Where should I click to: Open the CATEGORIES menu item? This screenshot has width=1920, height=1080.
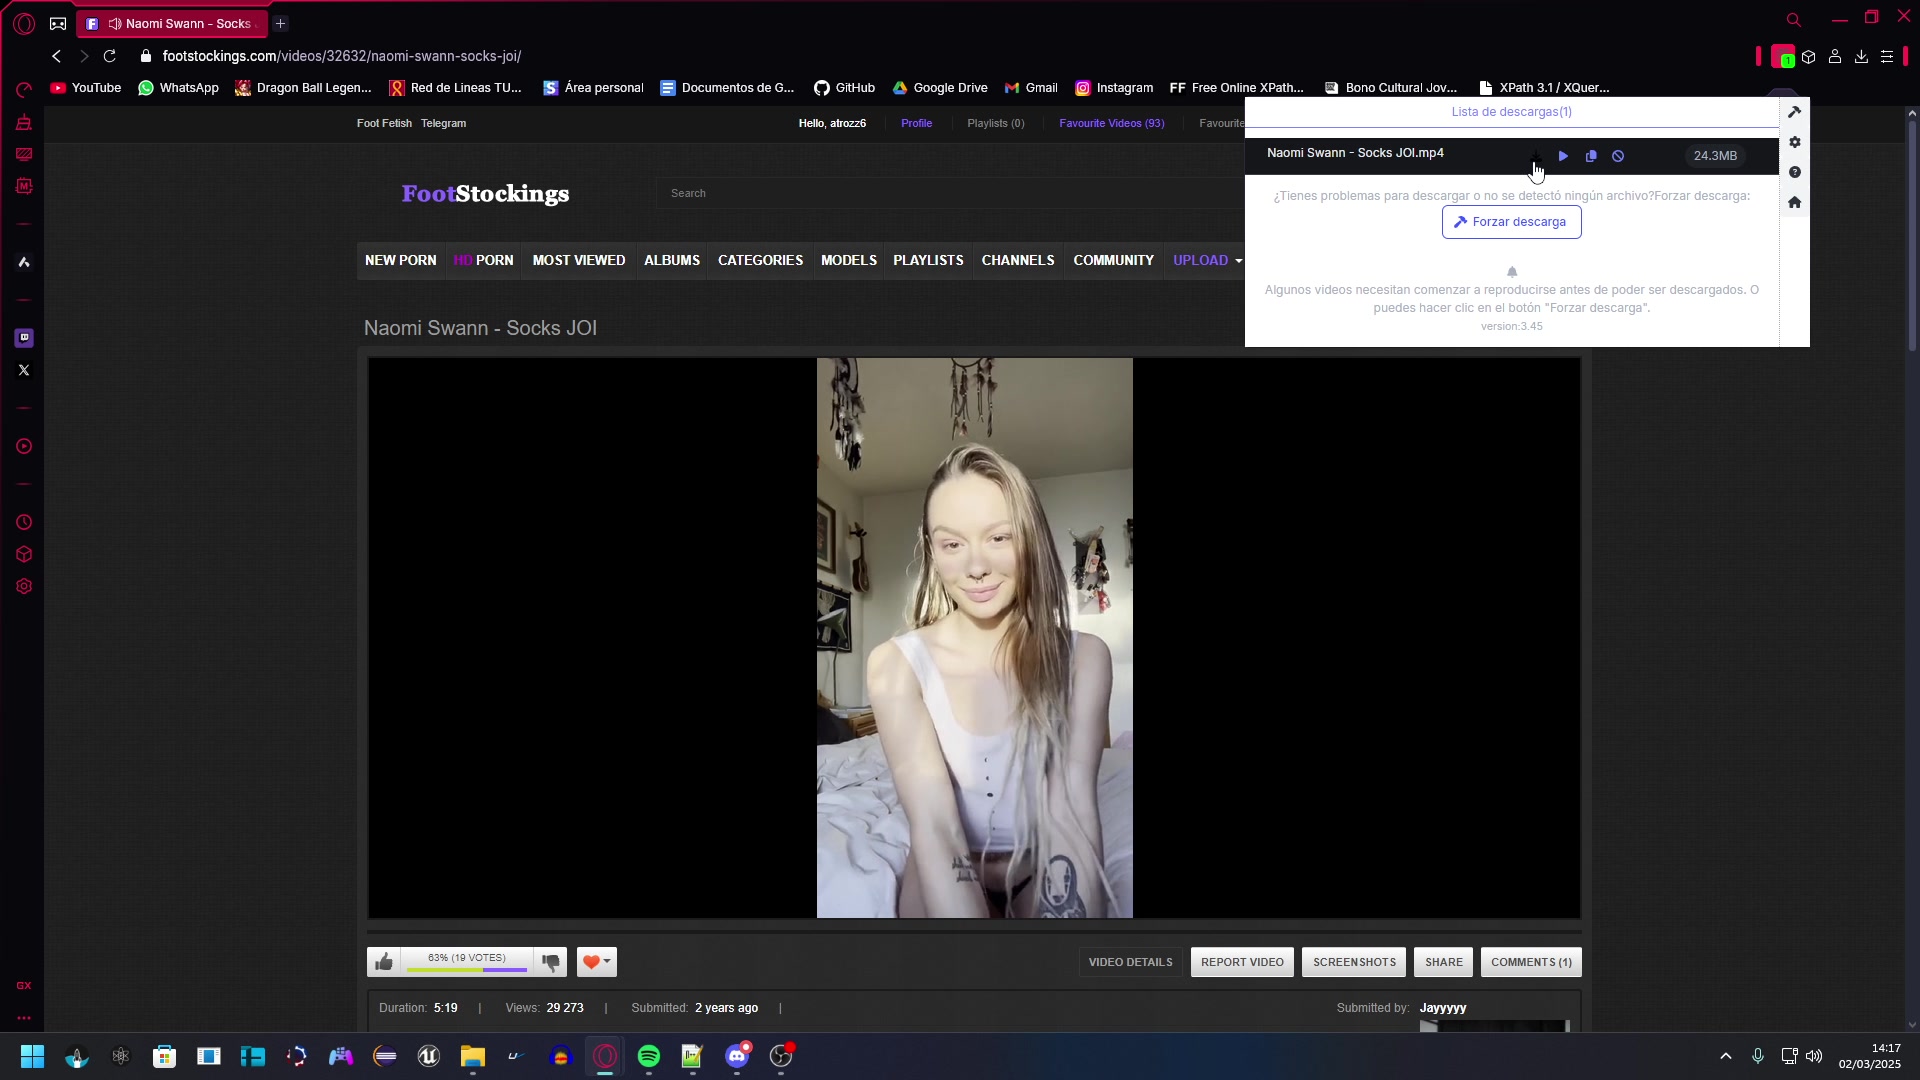click(760, 260)
